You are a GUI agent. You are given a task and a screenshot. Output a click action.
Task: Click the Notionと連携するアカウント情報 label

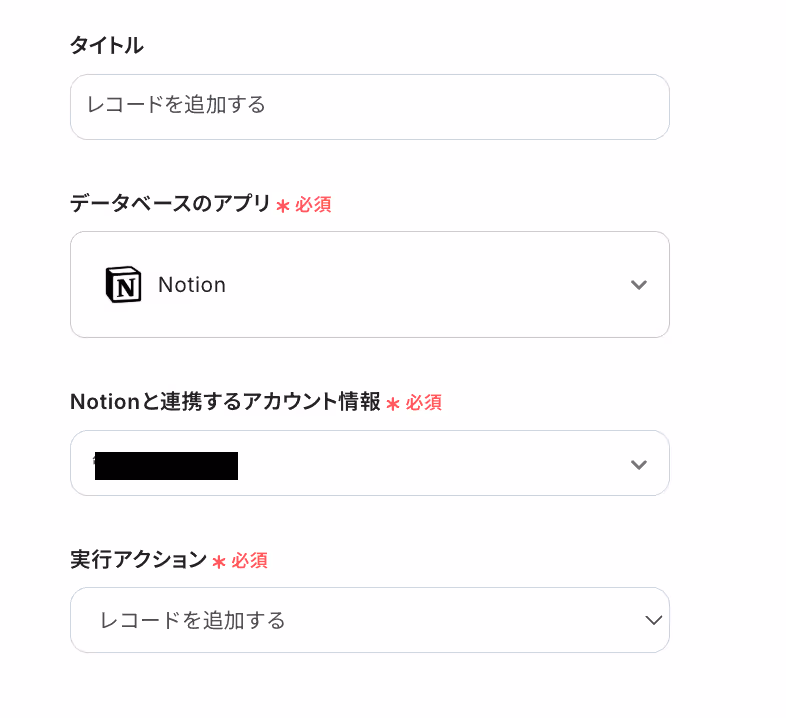click(226, 402)
